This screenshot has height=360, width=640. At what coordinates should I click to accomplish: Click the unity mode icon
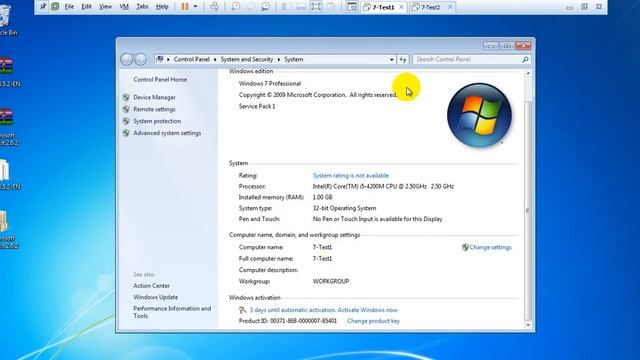pos(331,7)
